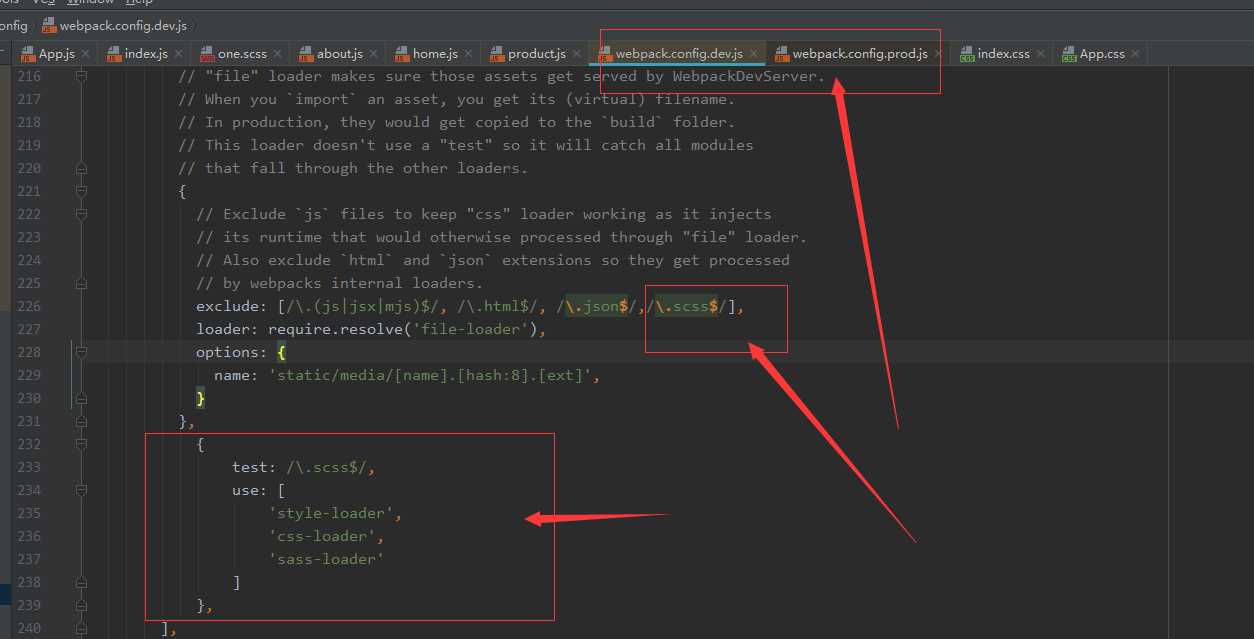Close the product.js tab
Viewport: 1254px width, 639px height.
[x=576, y=54]
